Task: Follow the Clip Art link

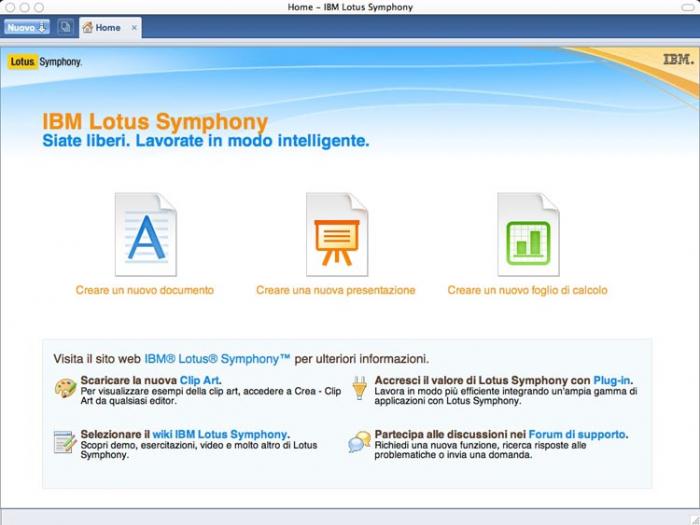Action: tap(200, 380)
